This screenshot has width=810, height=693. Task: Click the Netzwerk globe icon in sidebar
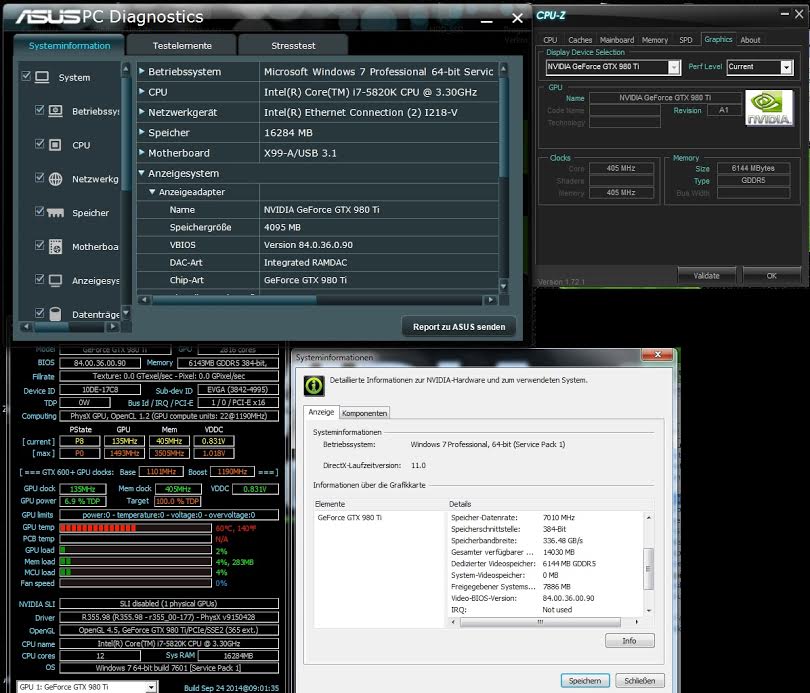(x=55, y=179)
